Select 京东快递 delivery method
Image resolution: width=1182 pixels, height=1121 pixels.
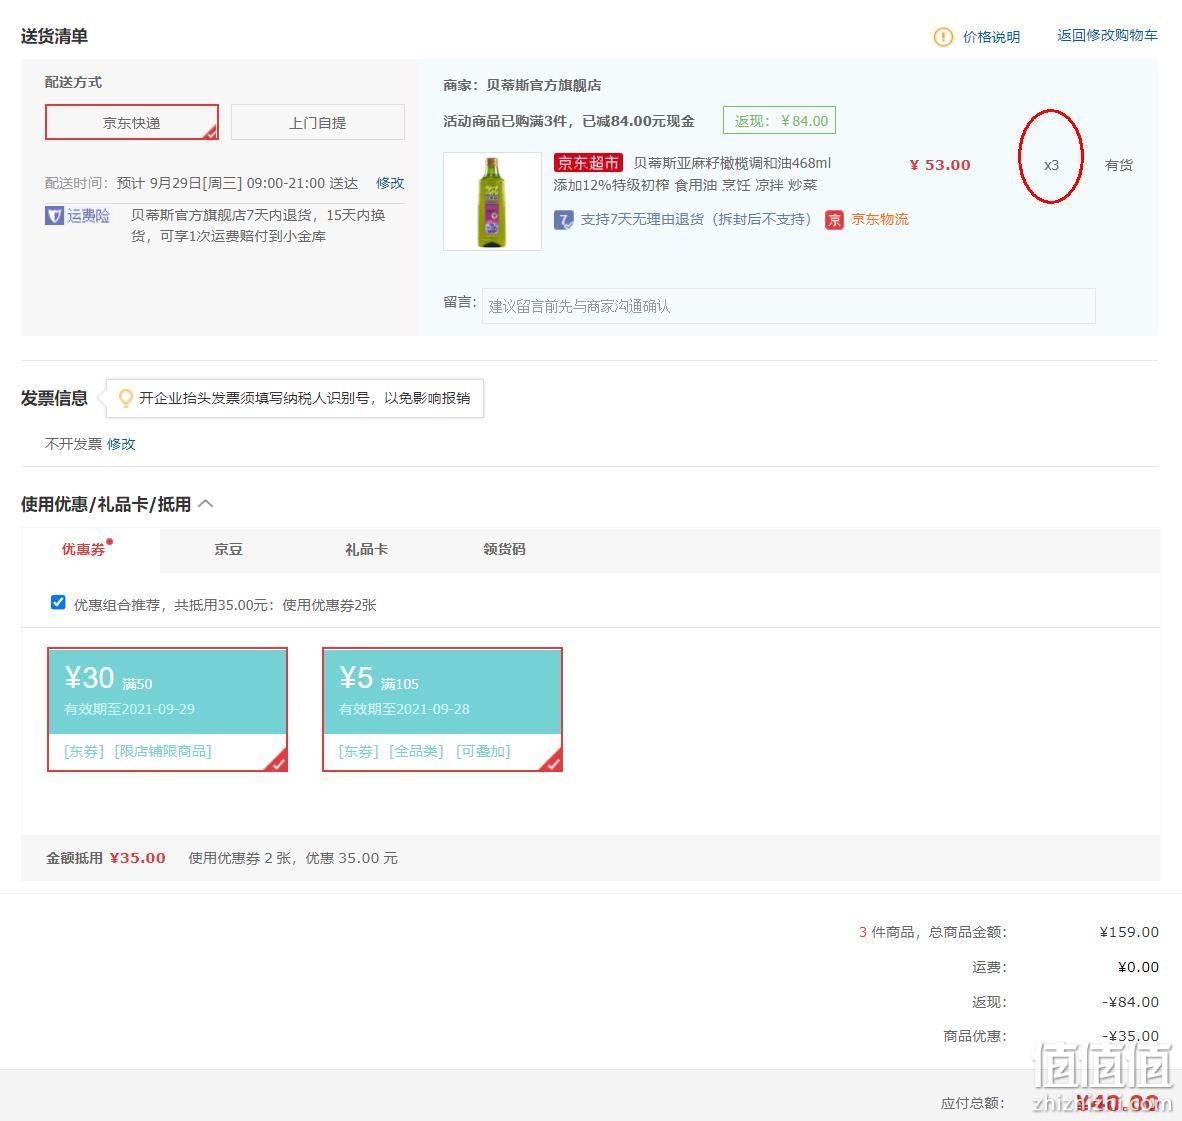click(132, 122)
